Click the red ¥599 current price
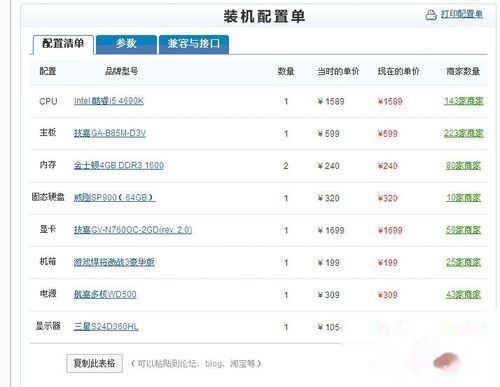500x387 pixels. (x=387, y=134)
